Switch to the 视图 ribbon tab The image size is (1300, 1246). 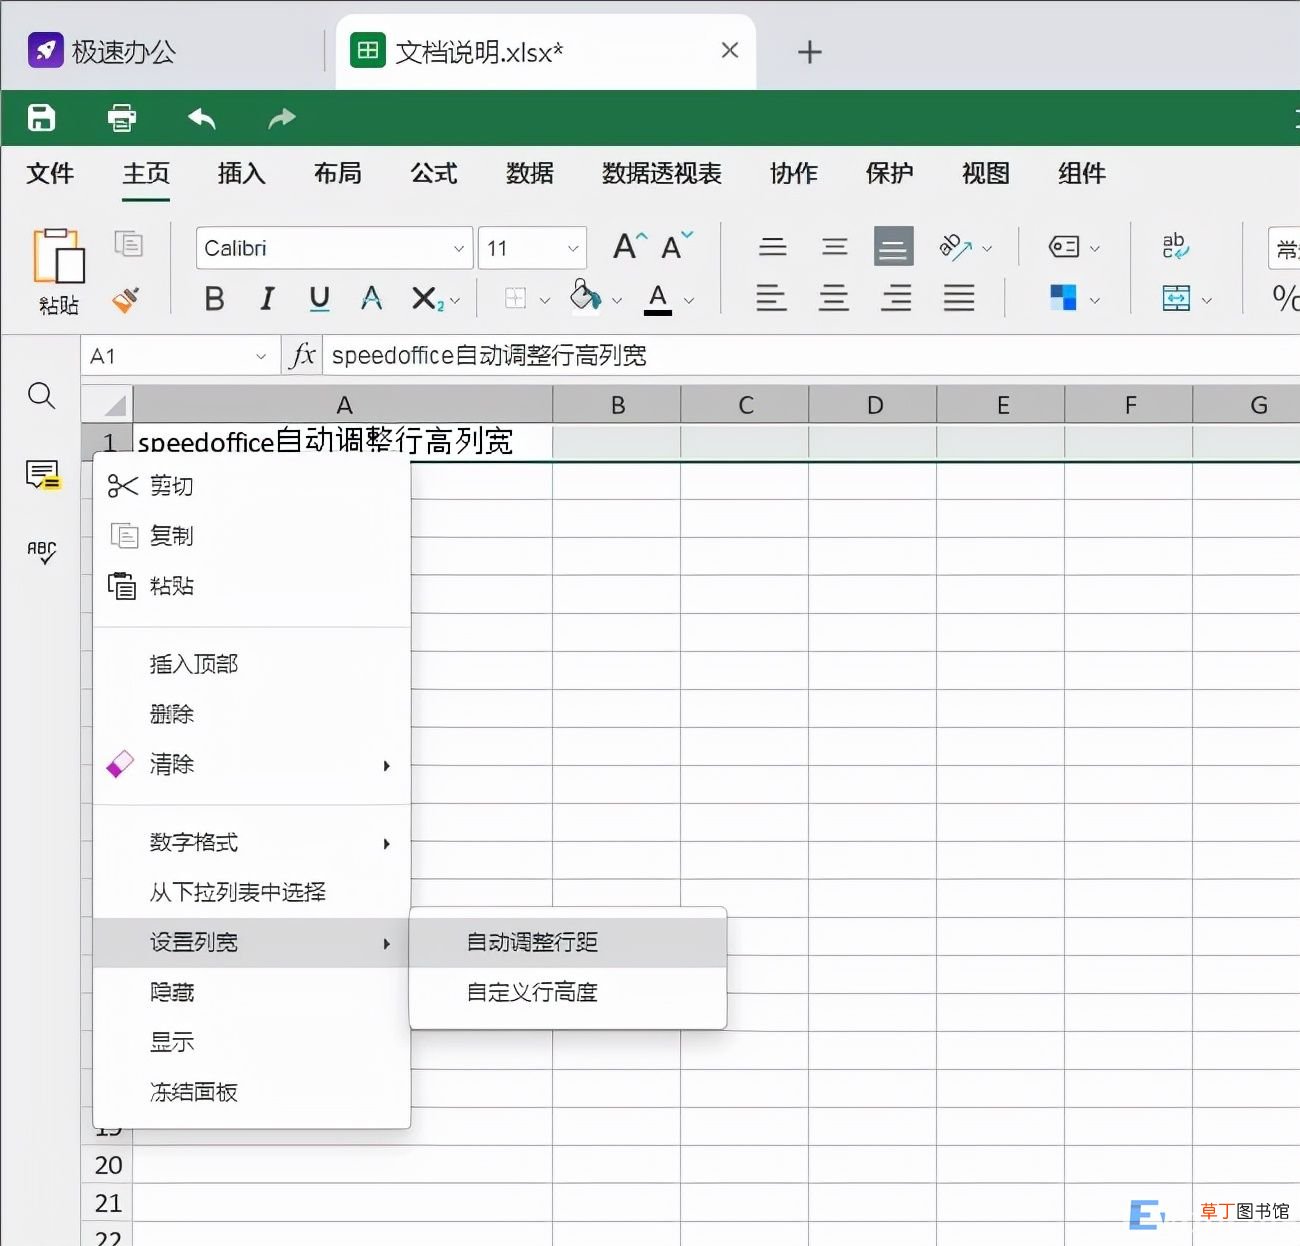[986, 173]
